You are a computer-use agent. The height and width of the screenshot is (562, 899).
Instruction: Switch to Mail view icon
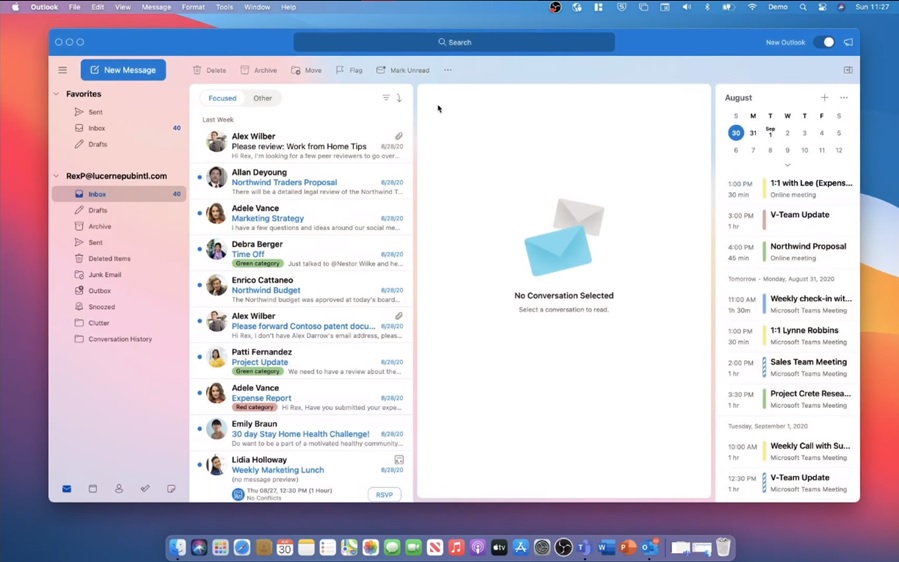[x=67, y=489]
